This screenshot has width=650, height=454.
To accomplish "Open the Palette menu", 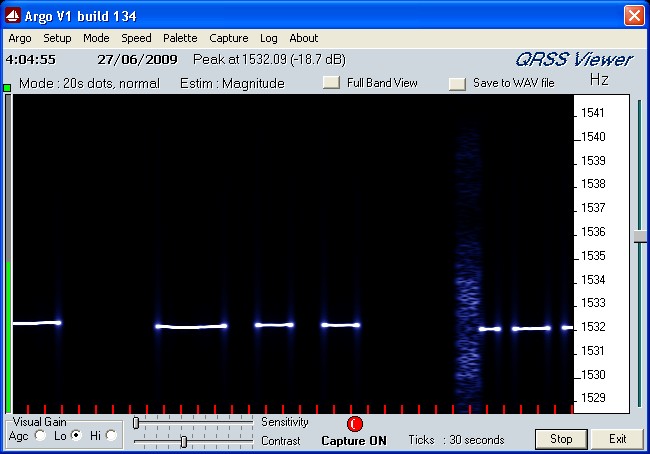I will 181,38.
